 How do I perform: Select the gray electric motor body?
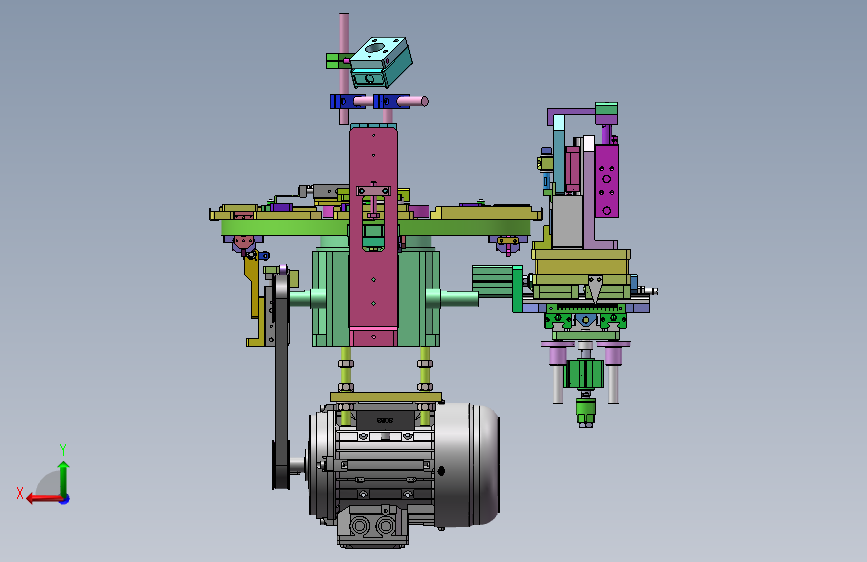coord(405,465)
